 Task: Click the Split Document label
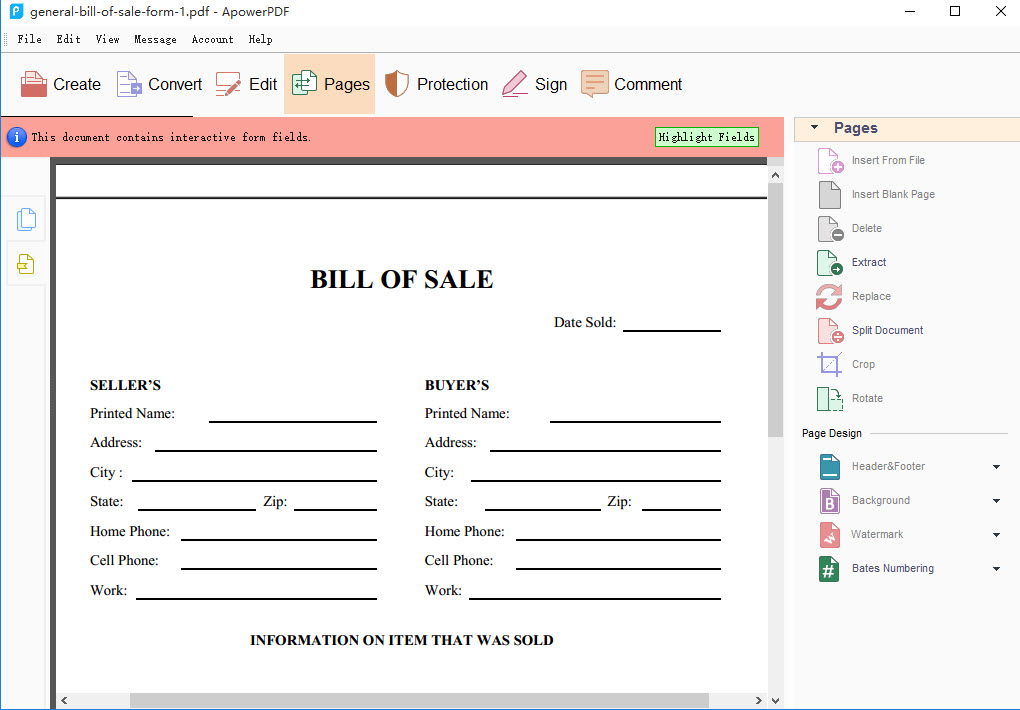click(x=887, y=331)
